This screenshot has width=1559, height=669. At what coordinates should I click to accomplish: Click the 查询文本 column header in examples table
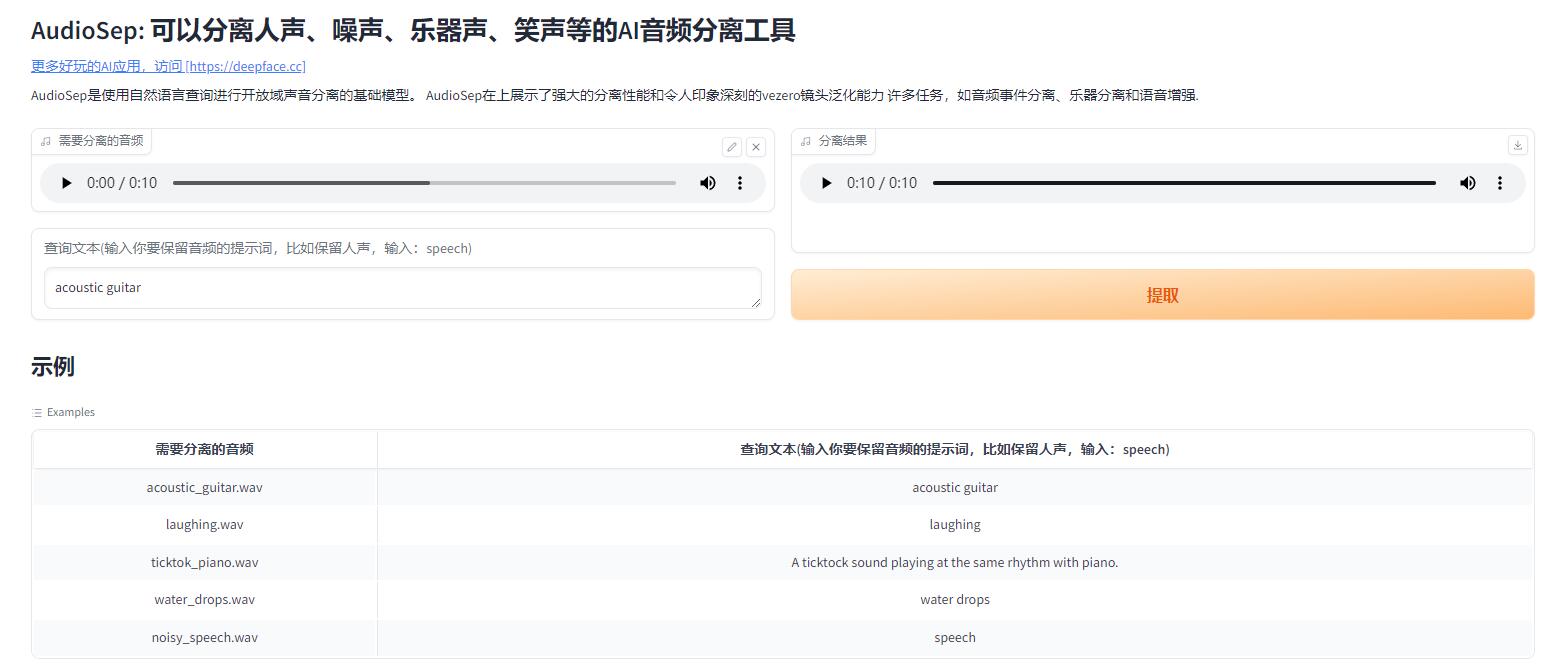click(955, 450)
